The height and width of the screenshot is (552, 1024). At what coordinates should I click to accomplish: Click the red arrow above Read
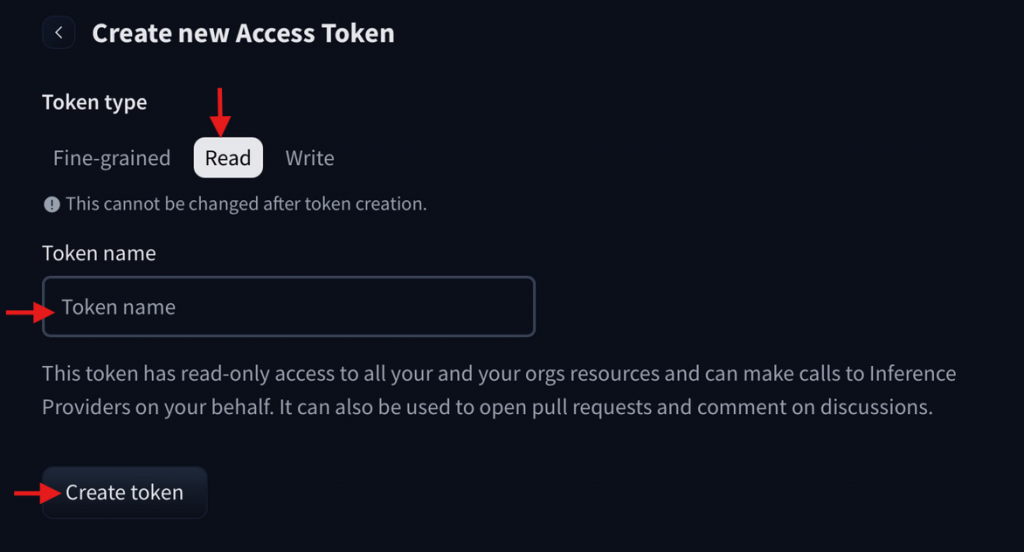(x=222, y=110)
